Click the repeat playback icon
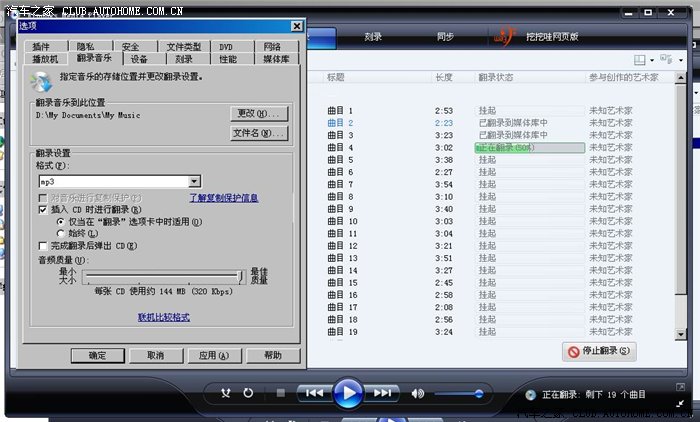The width and height of the screenshot is (700, 422). pos(247,393)
